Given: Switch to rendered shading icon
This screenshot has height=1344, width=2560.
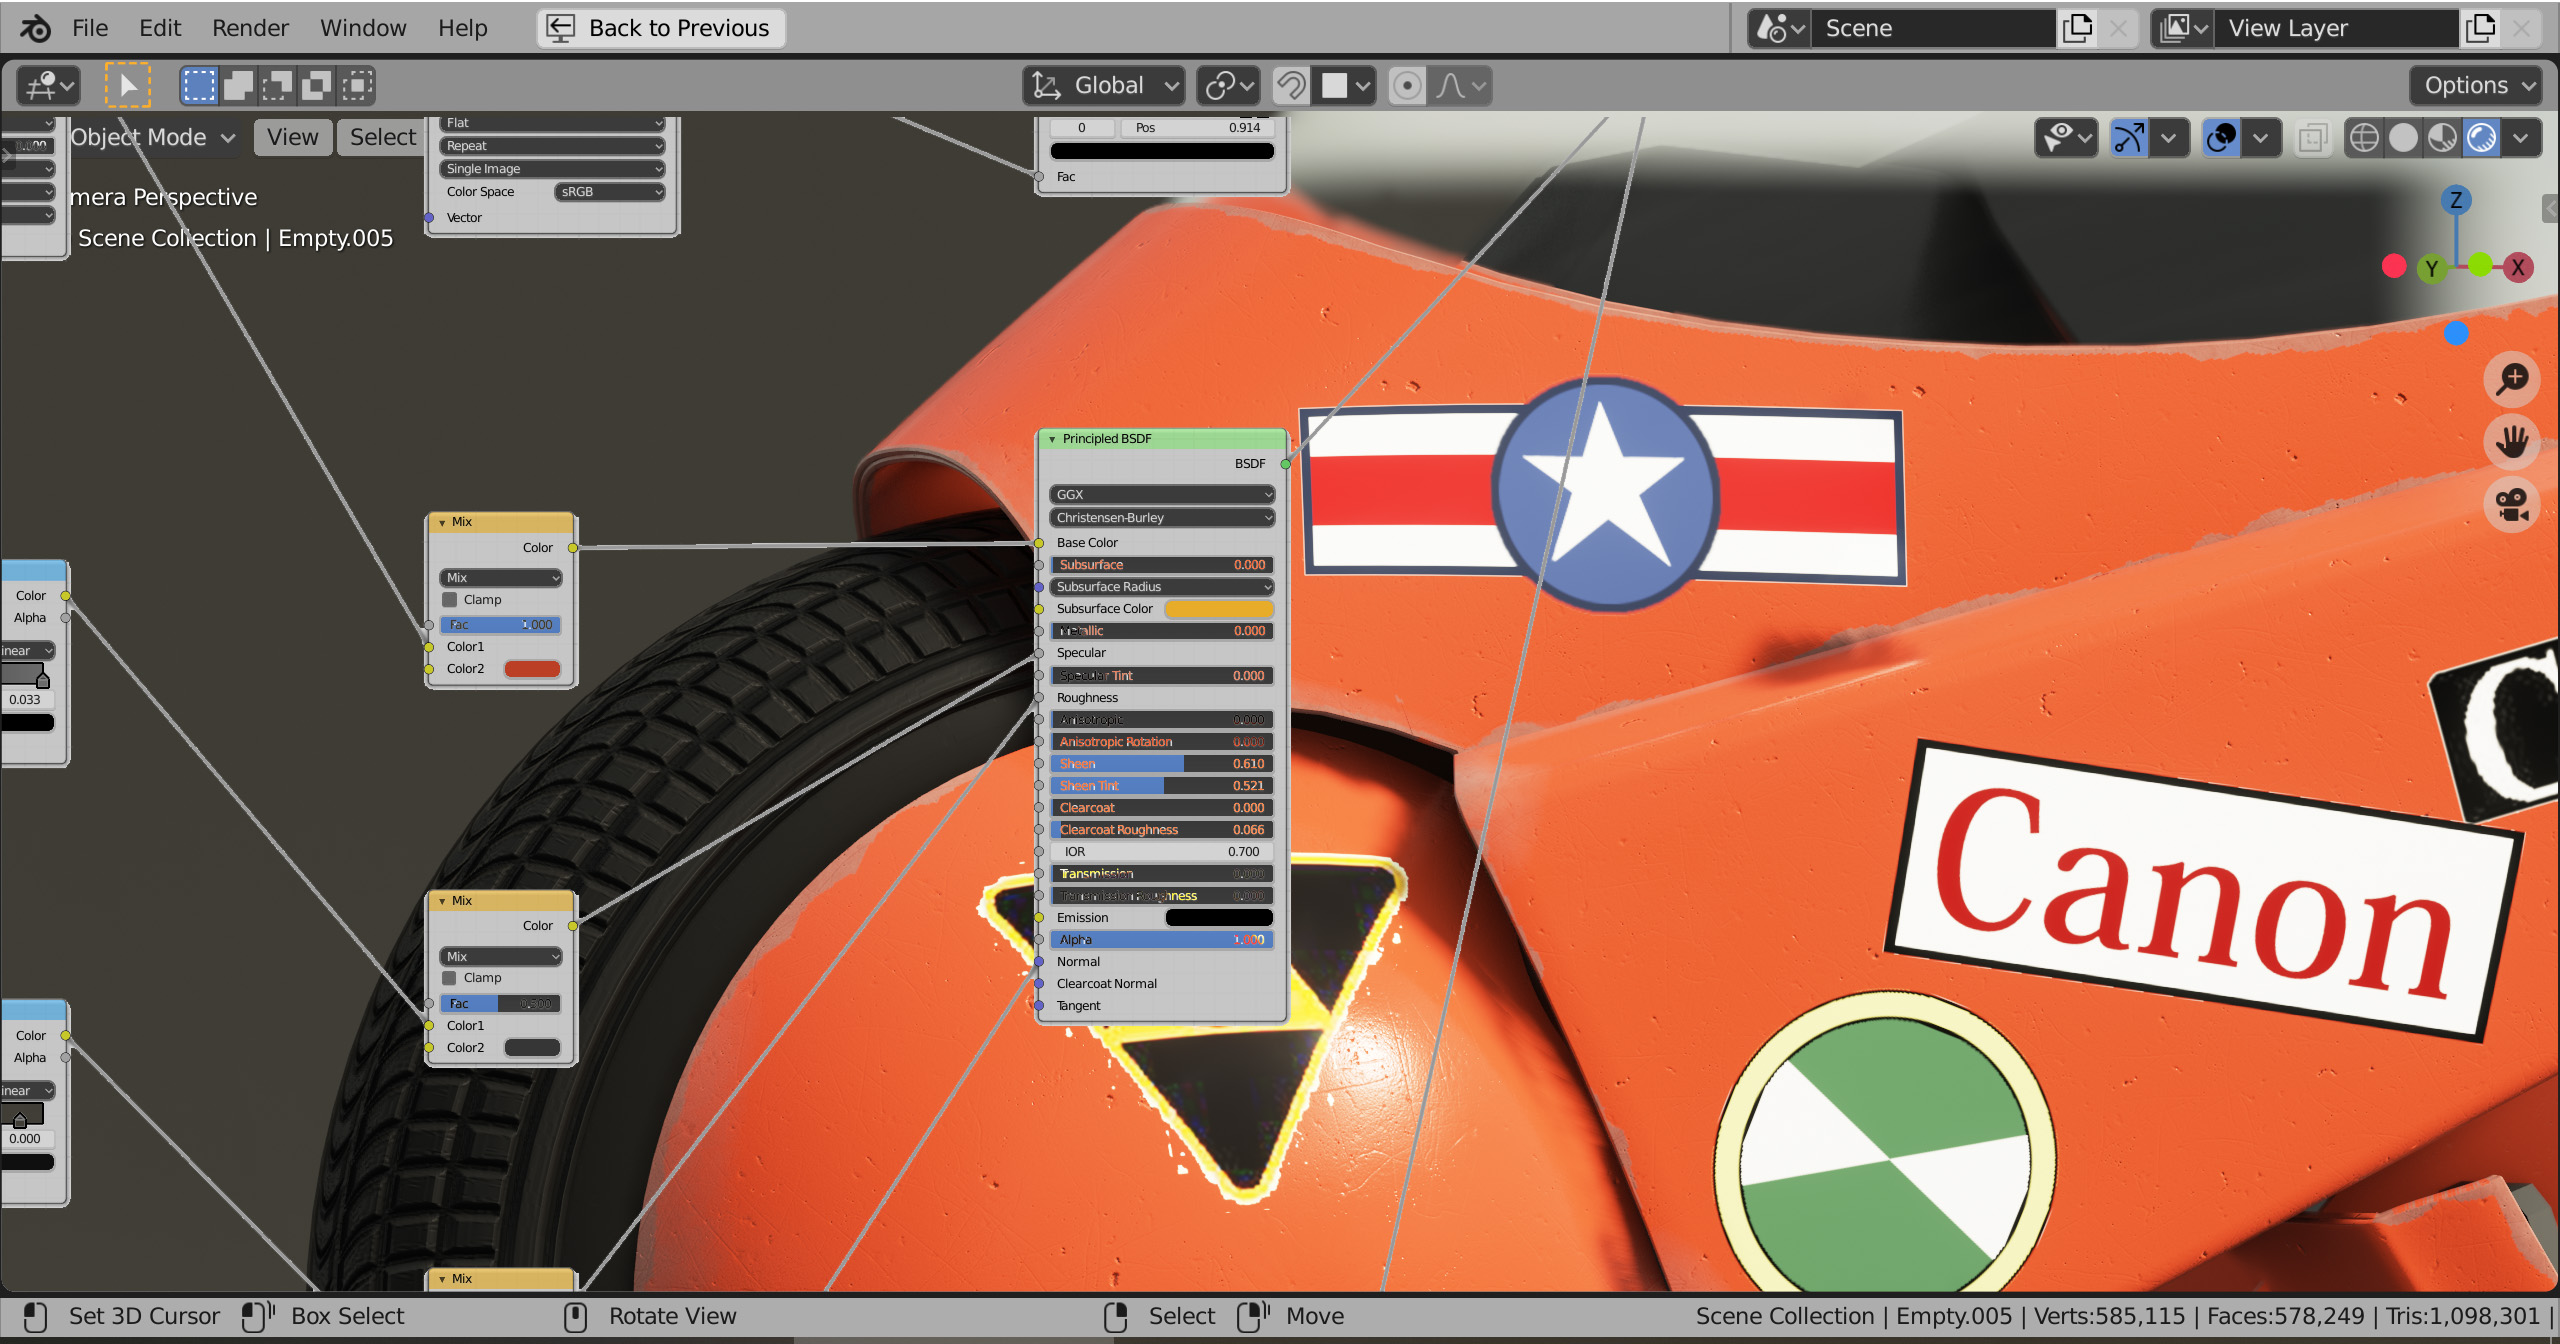Looking at the screenshot, I should (x=2482, y=138).
